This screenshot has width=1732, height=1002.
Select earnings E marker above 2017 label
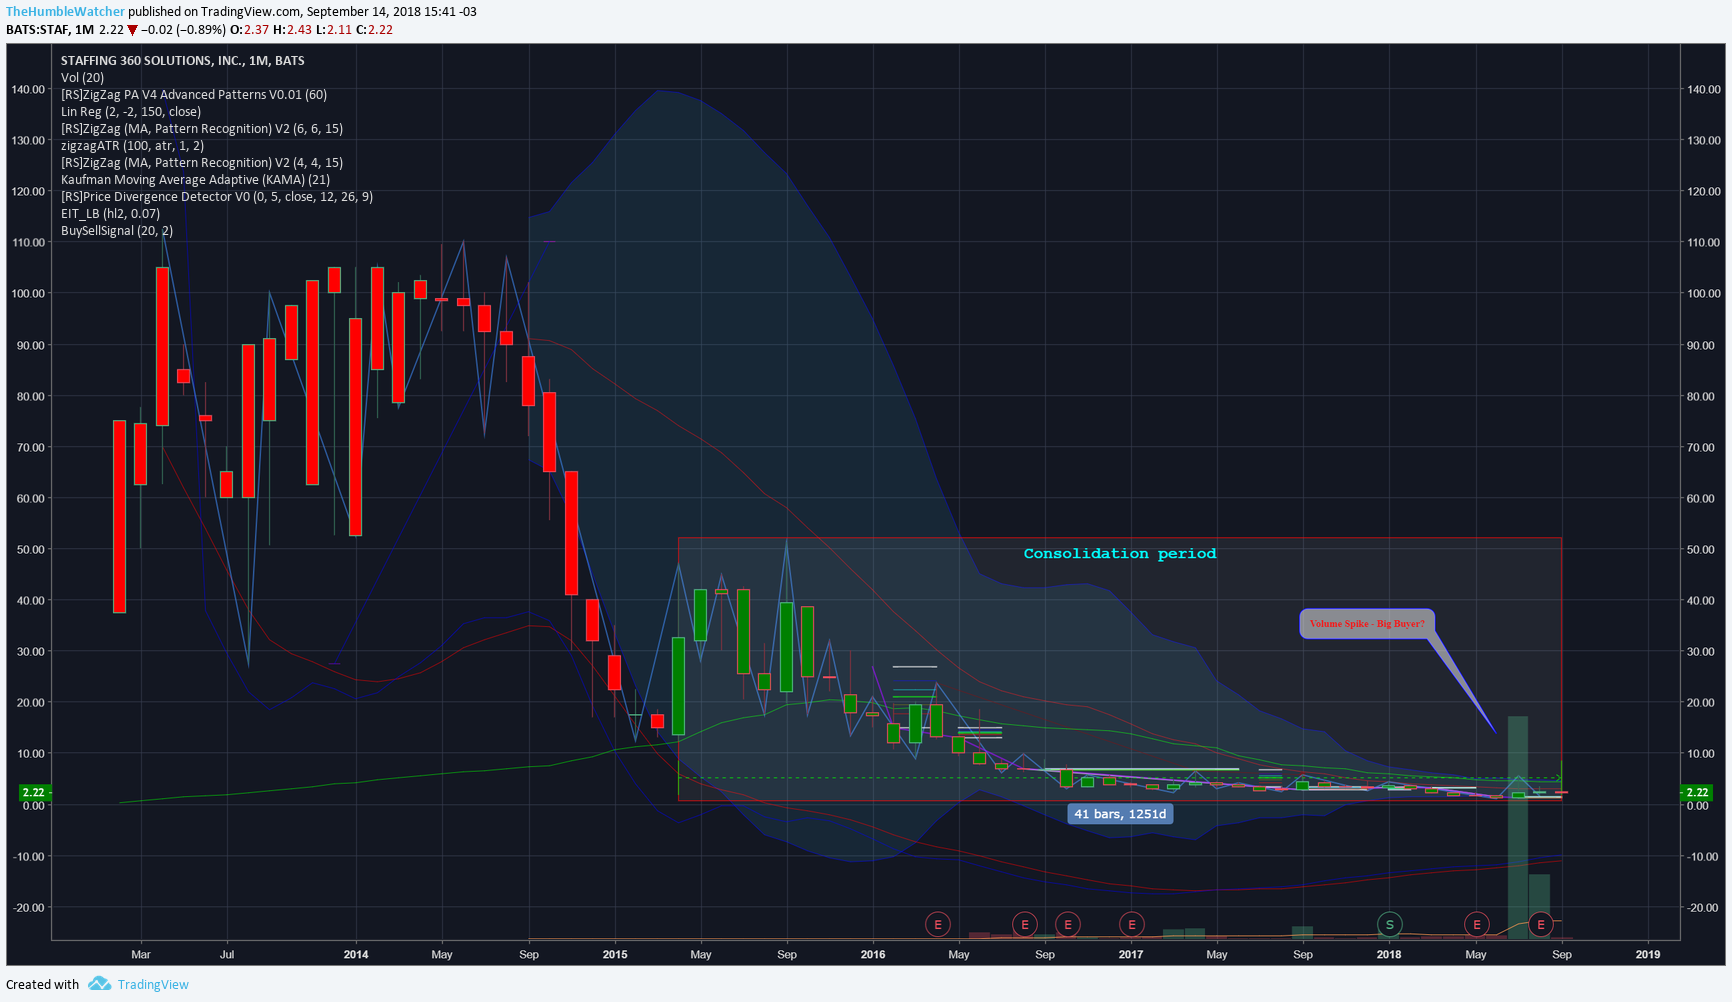(x=1131, y=924)
